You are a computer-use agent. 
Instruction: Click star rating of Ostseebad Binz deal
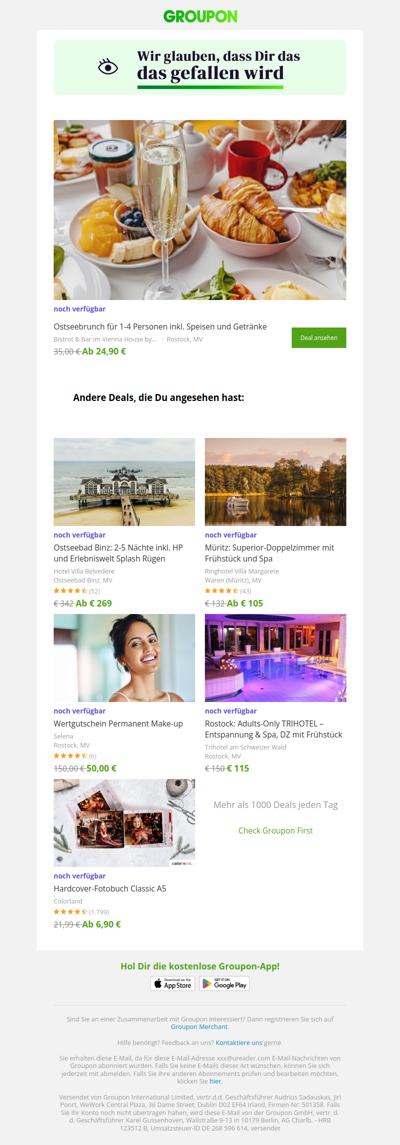71,591
